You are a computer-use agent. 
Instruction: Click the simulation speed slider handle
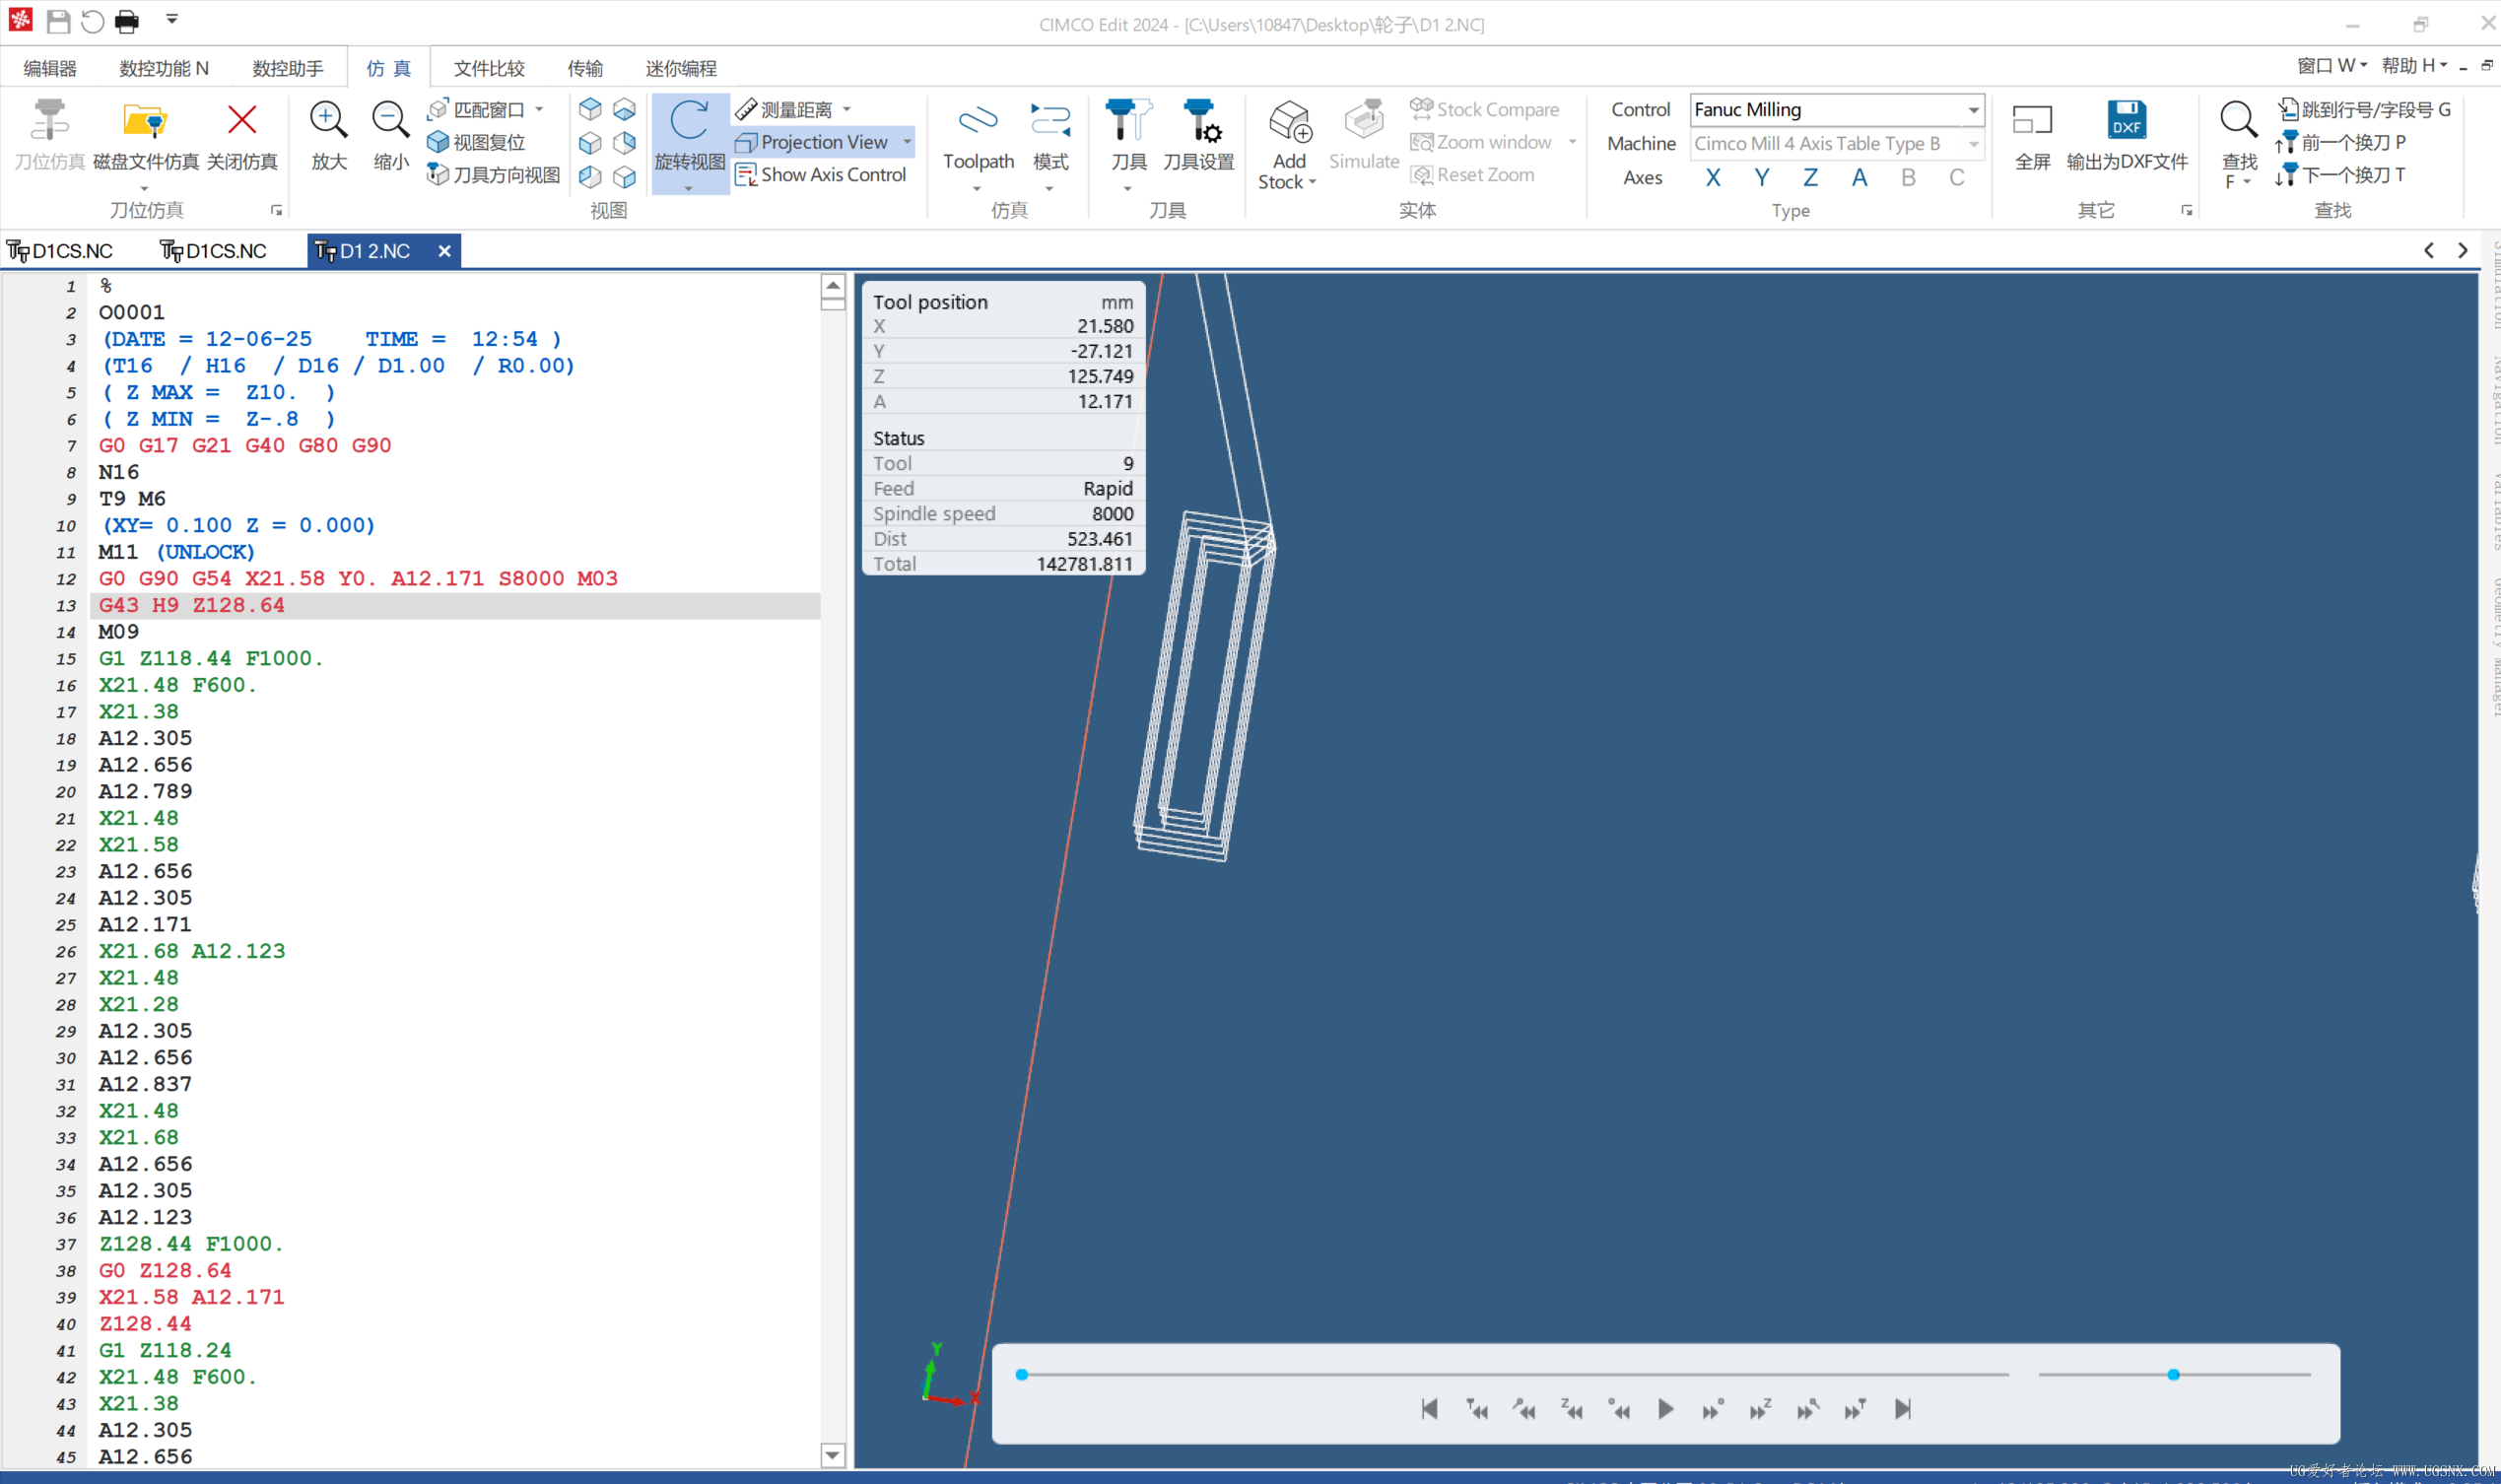click(x=2172, y=1375)
